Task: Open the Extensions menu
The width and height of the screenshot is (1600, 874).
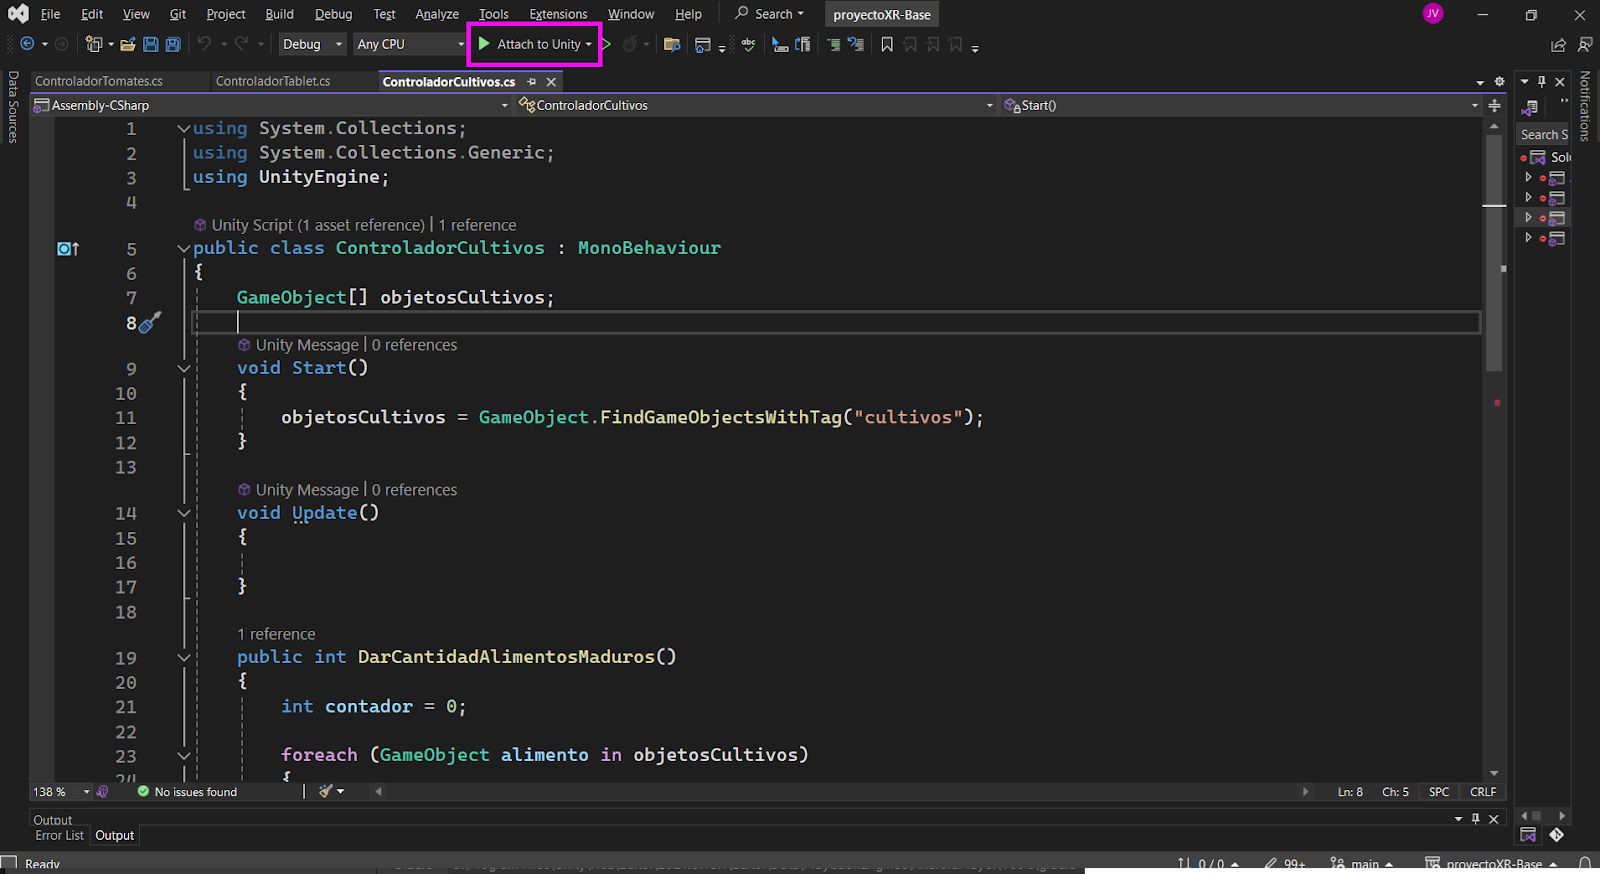Action: coord(558,14)
